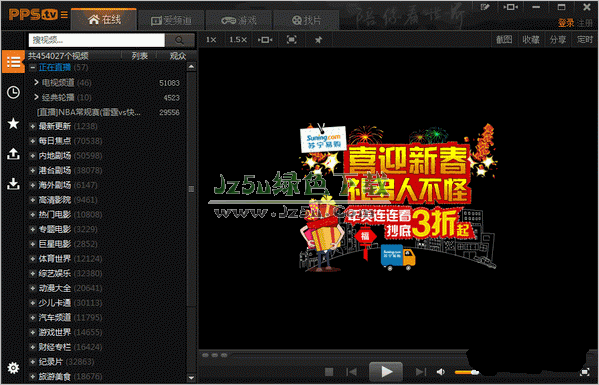Adjust the orange volume slider
599x385 pixels.
coord(466,372)
